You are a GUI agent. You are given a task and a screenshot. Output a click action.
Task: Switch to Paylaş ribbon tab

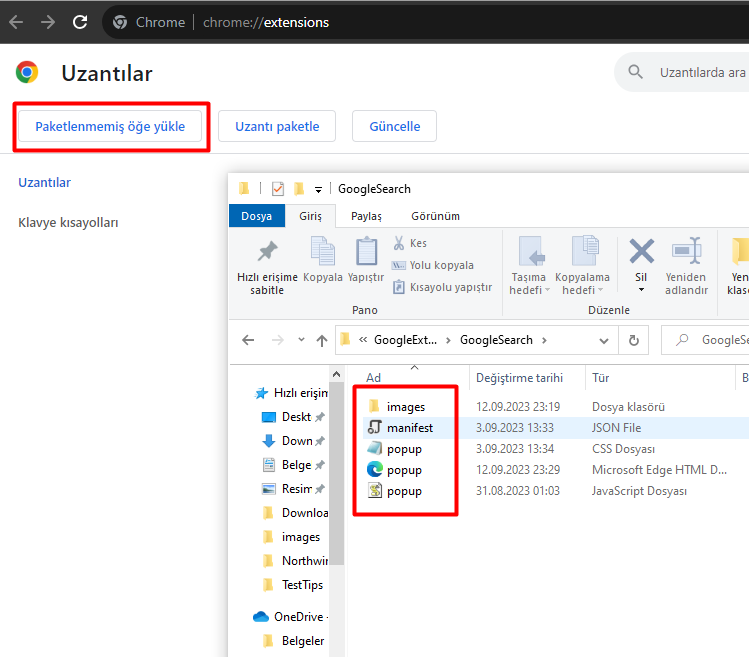click(x=366, y=216)
